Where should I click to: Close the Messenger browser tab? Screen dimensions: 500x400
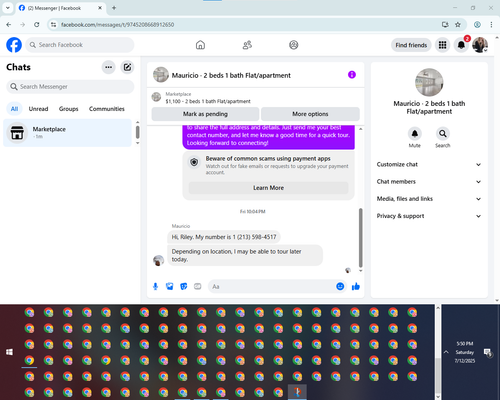coord(100,8)
